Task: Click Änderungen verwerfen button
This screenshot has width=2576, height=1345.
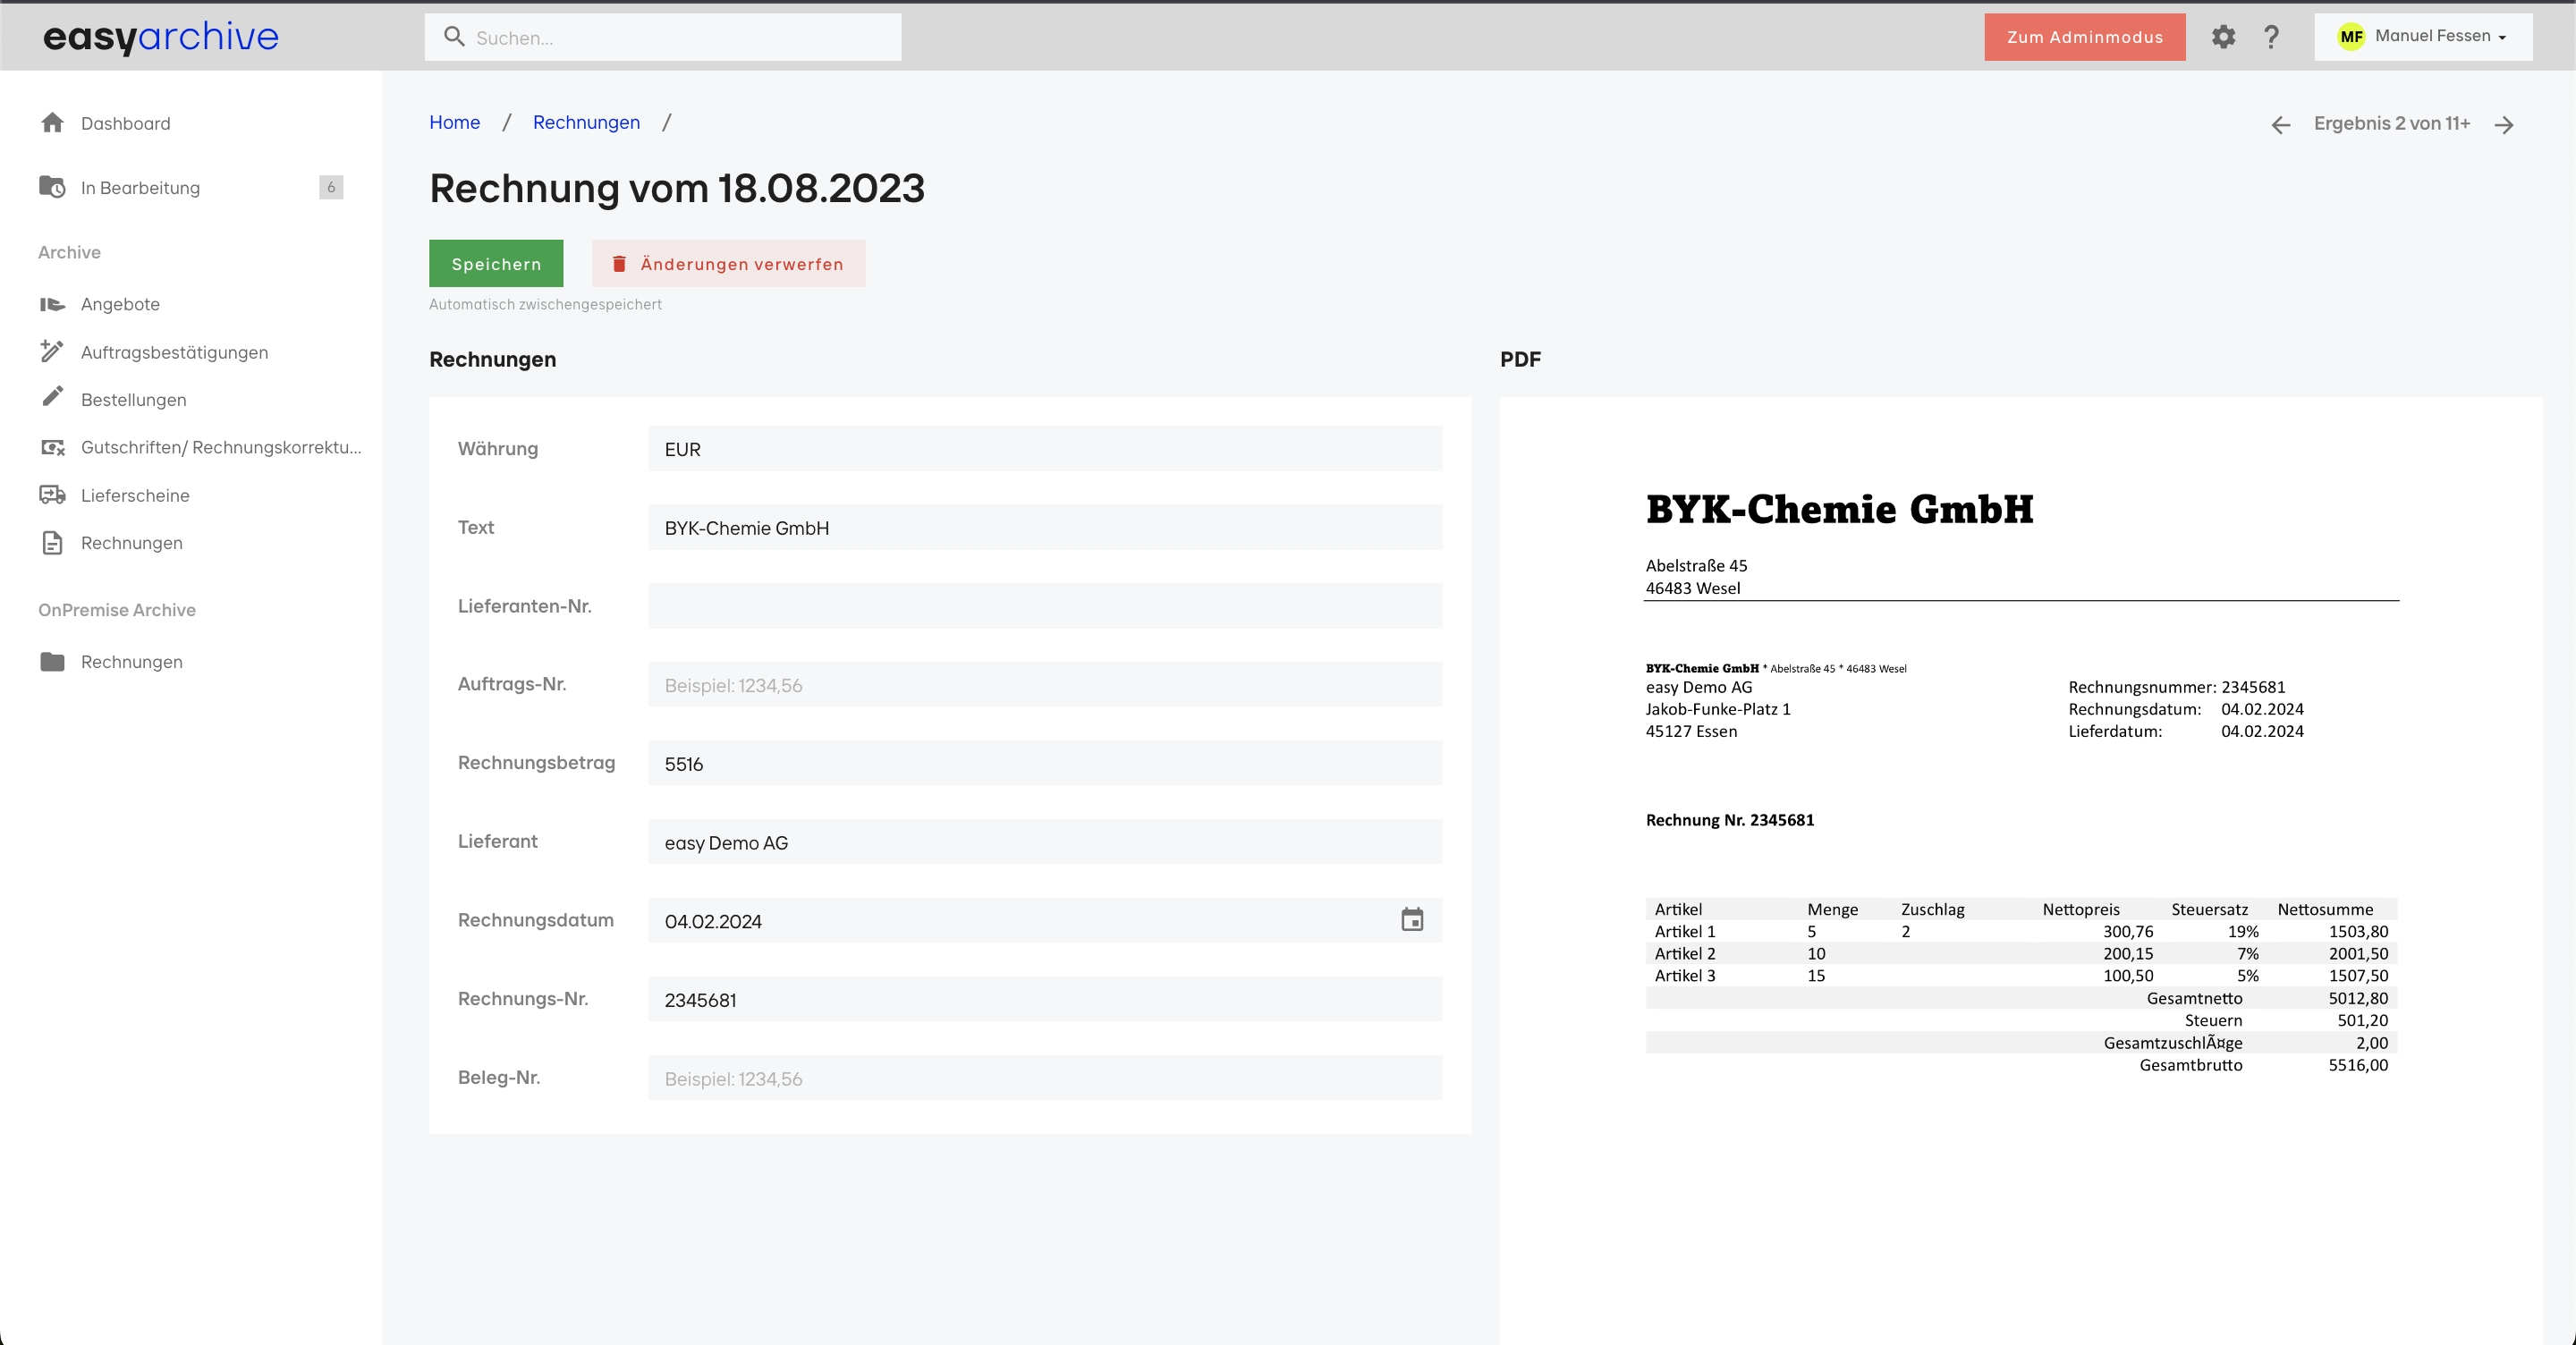Action: tap(728, 264)
